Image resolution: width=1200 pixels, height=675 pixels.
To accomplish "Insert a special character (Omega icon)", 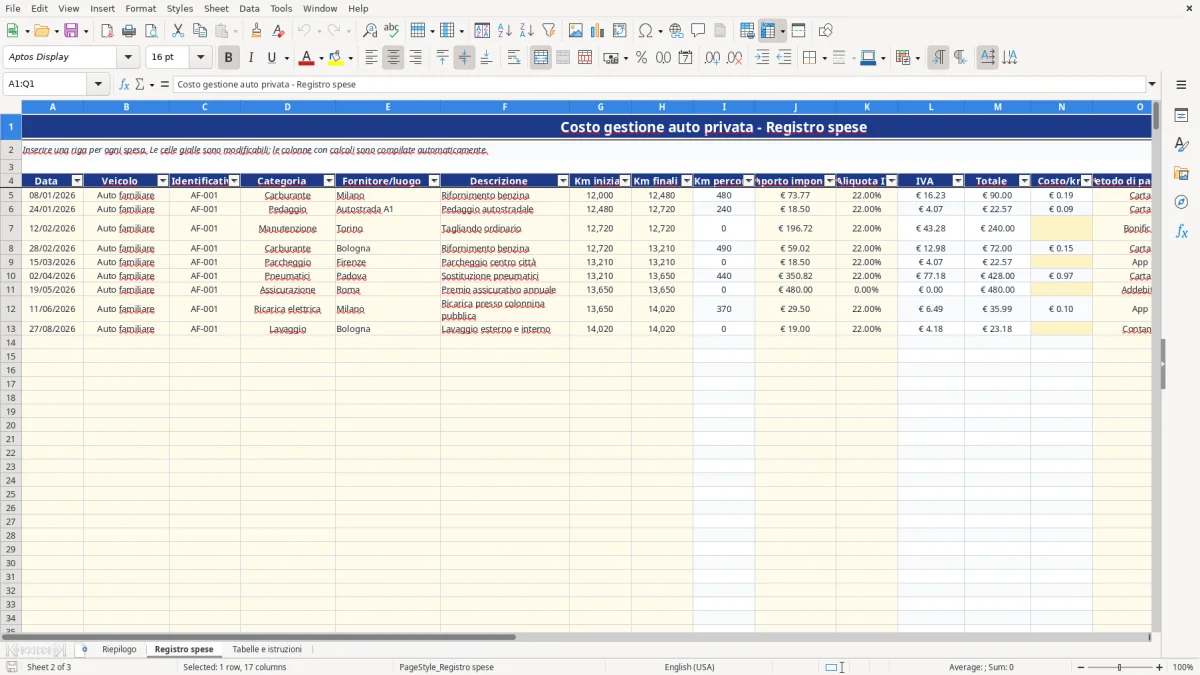I will click(645, 31).
